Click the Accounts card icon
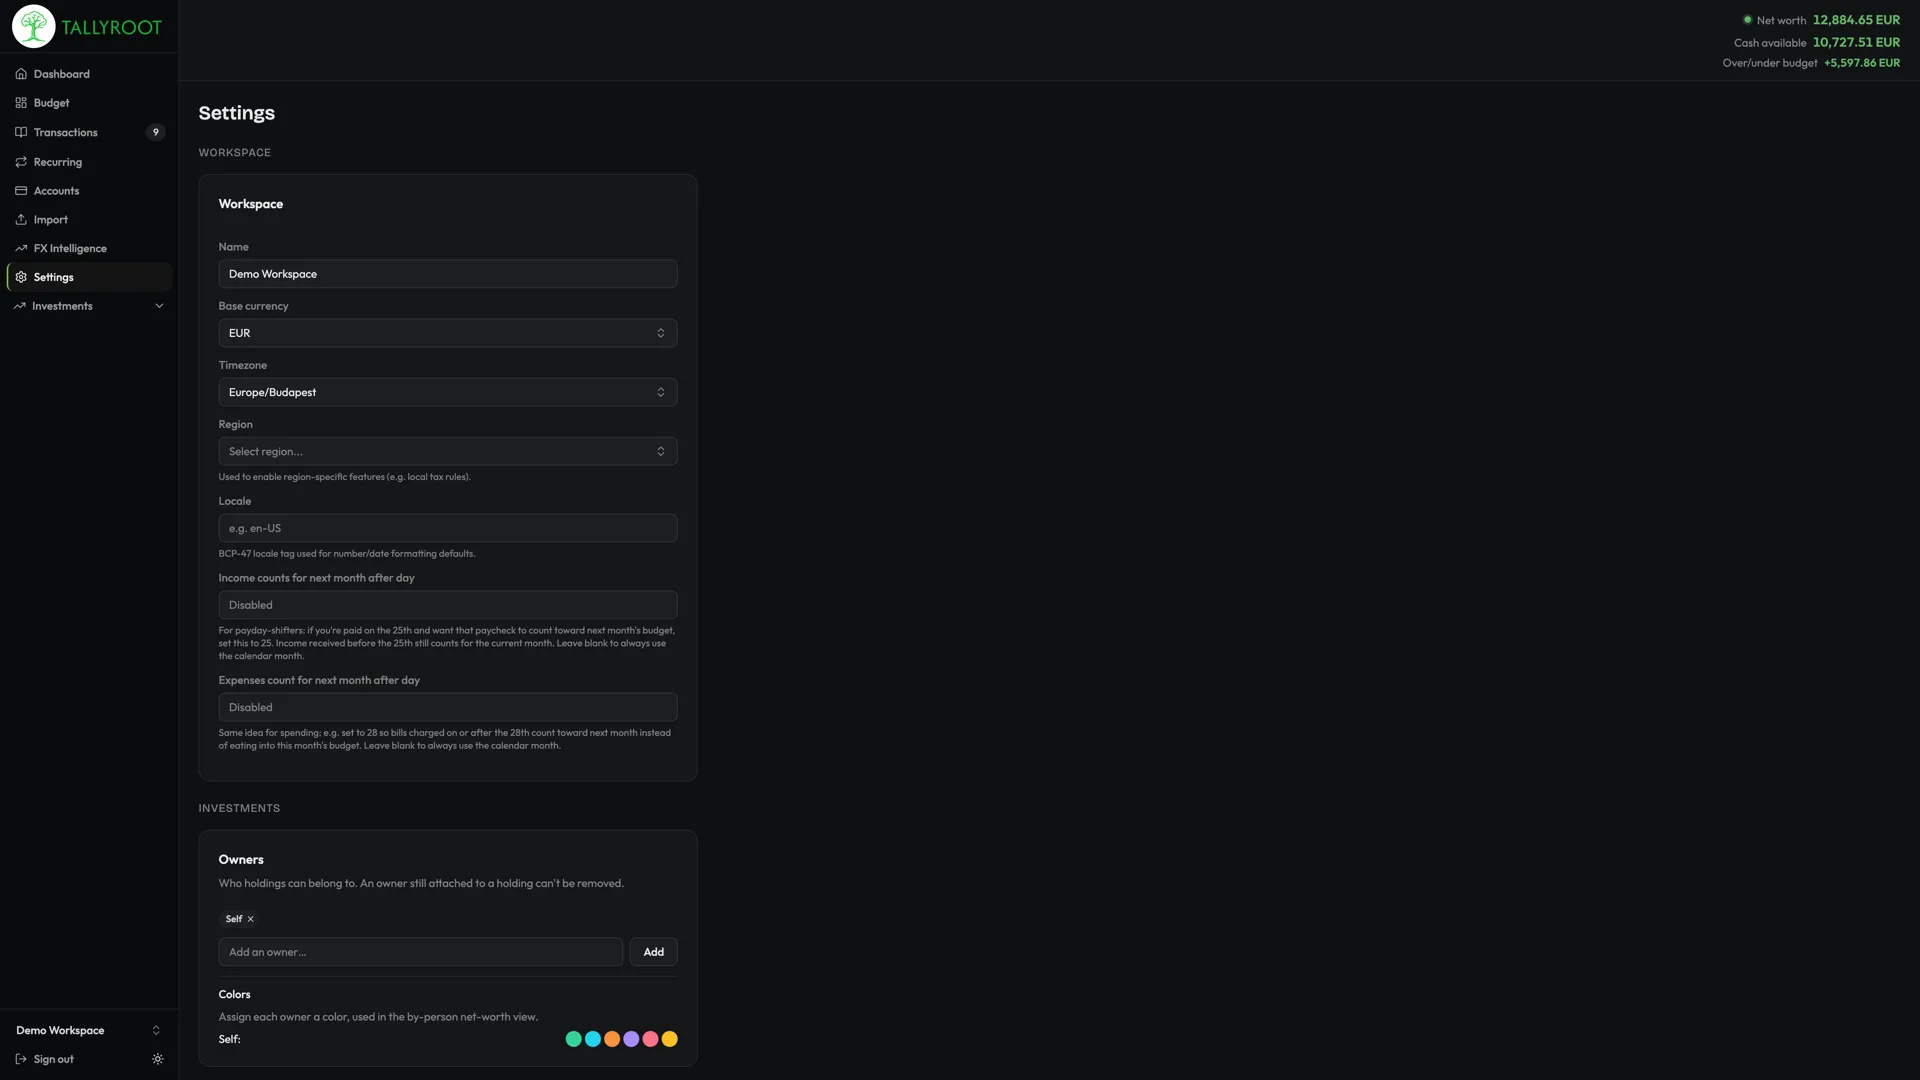 [21, 191]
